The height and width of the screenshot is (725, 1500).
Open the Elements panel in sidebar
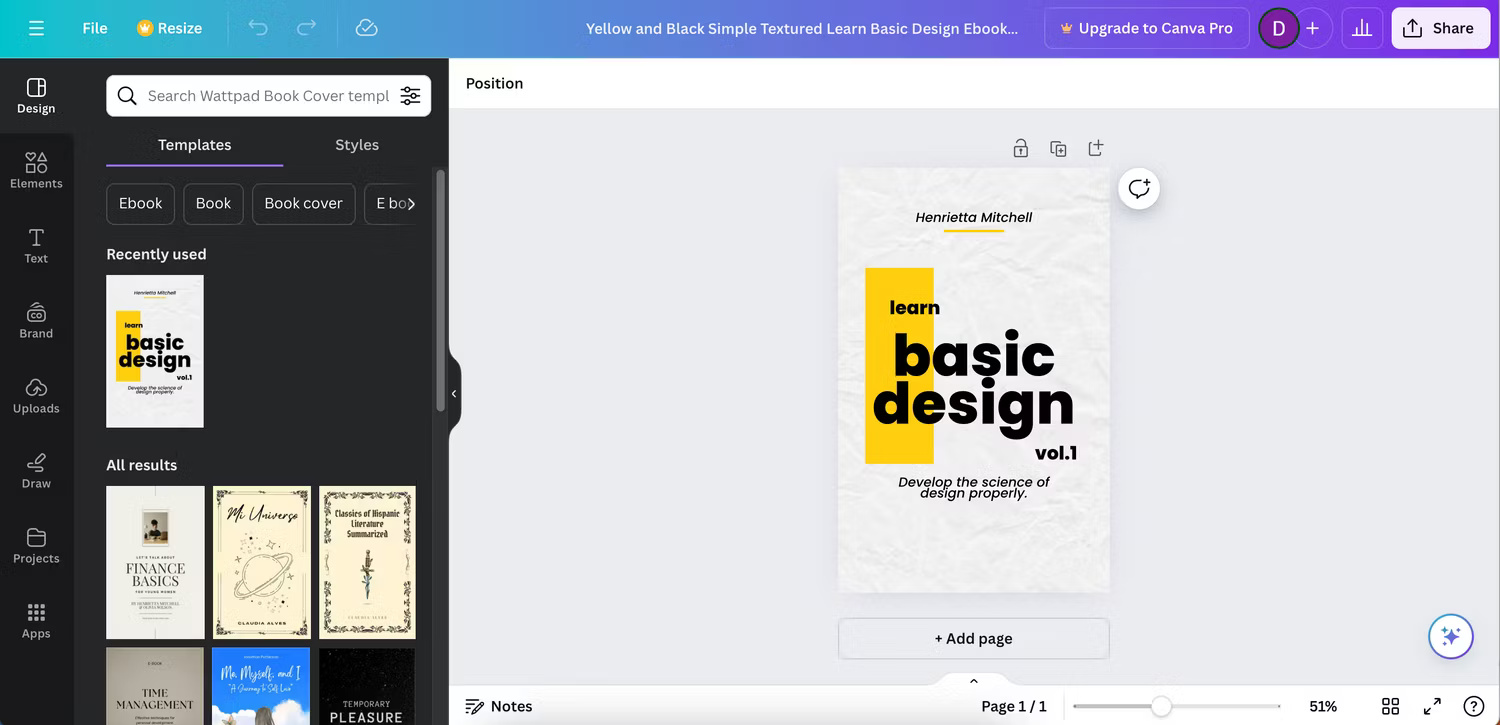pyautogui.click(x=36, y=169)
